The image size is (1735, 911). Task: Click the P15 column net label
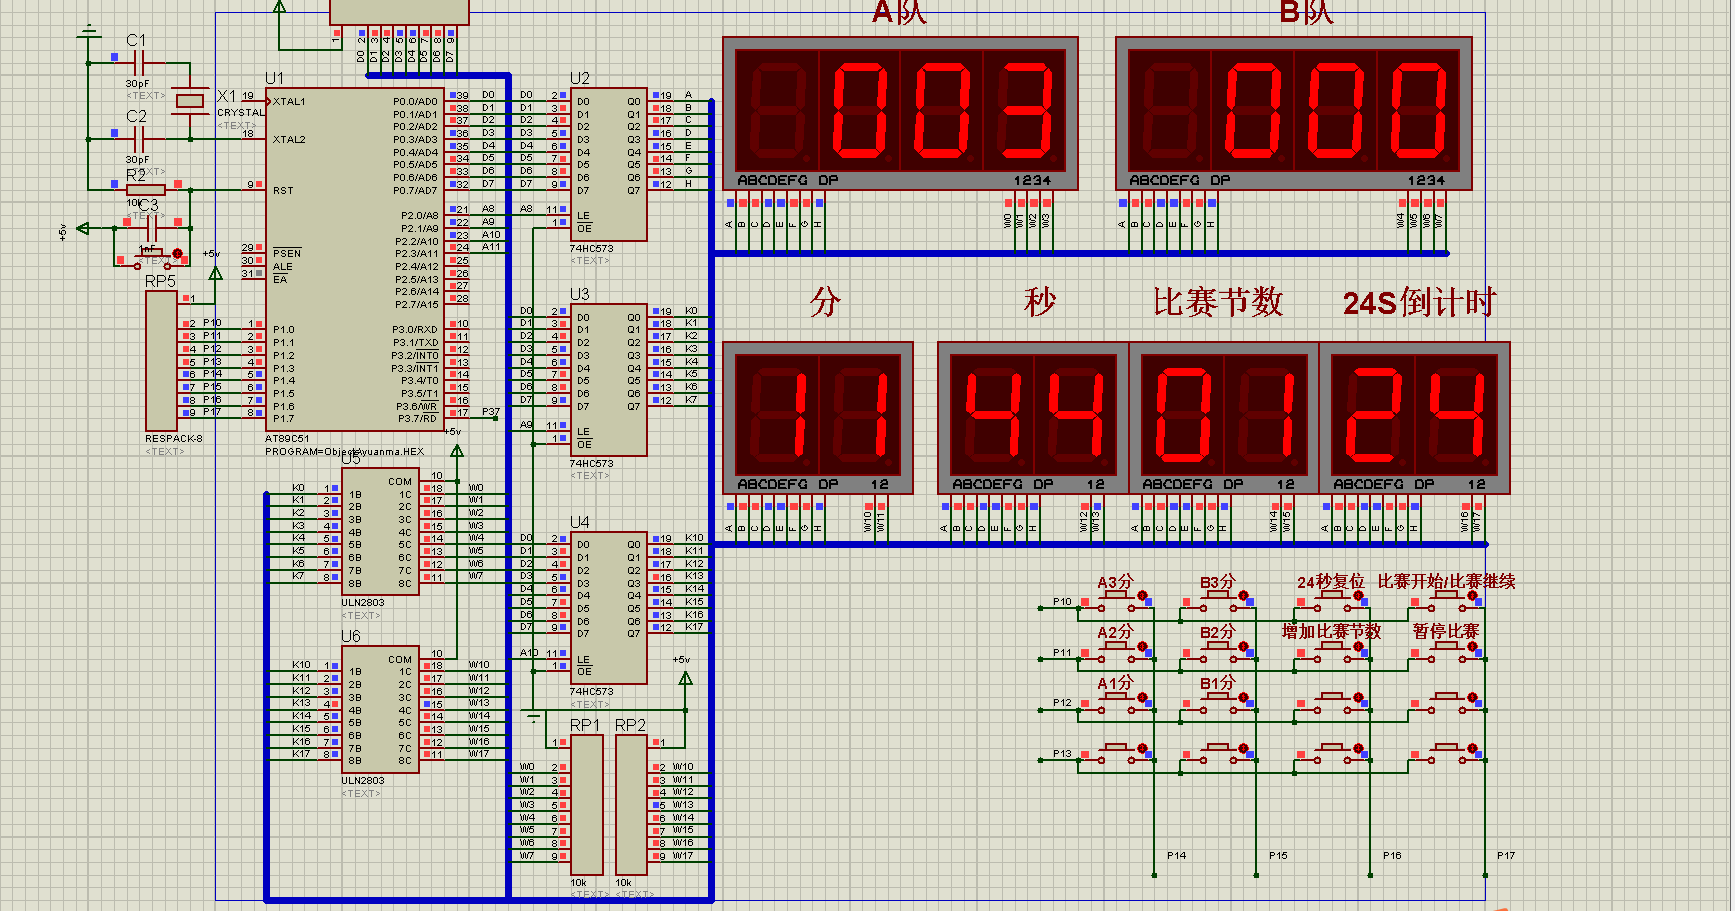tap(1278, 856)
